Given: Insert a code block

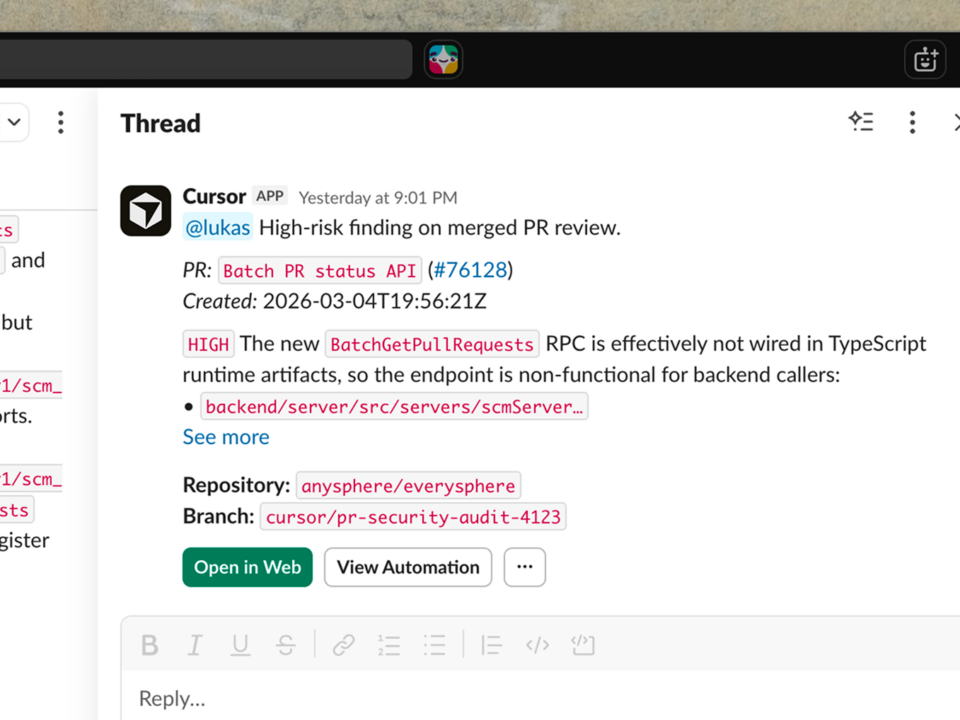Looking at the screenshot, I should coord(583,645).
